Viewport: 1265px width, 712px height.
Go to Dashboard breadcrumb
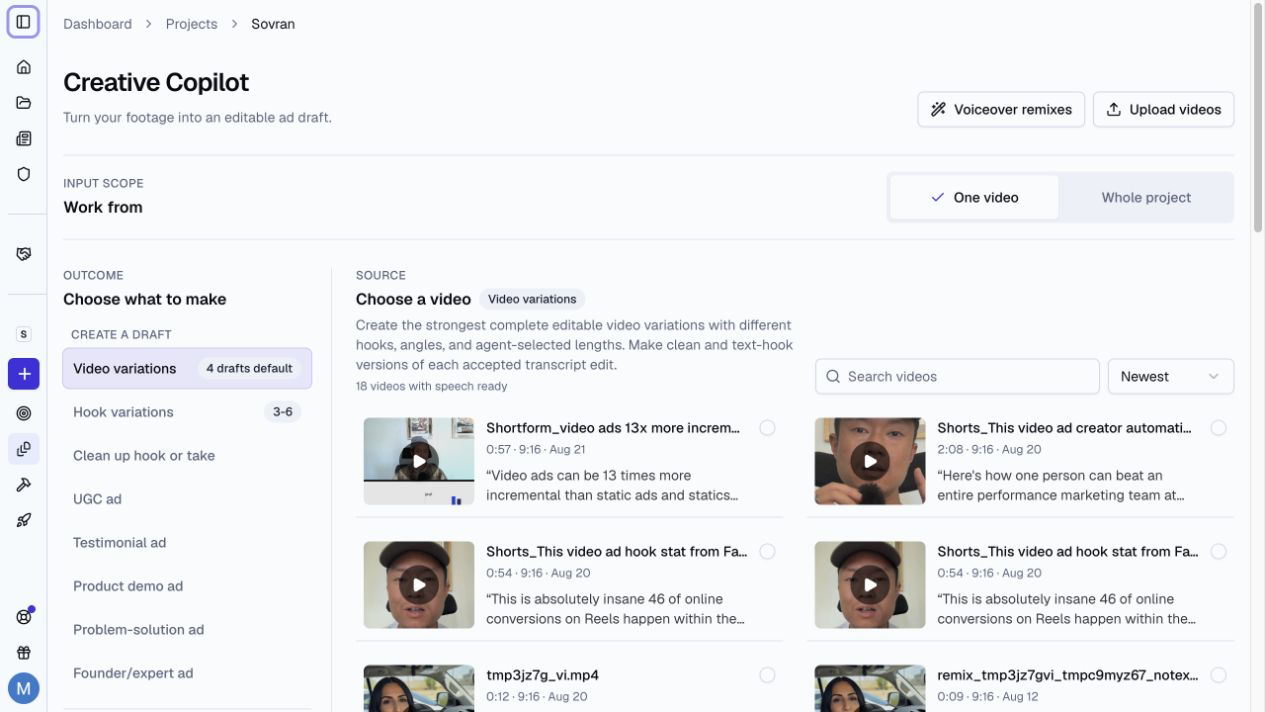97,24
